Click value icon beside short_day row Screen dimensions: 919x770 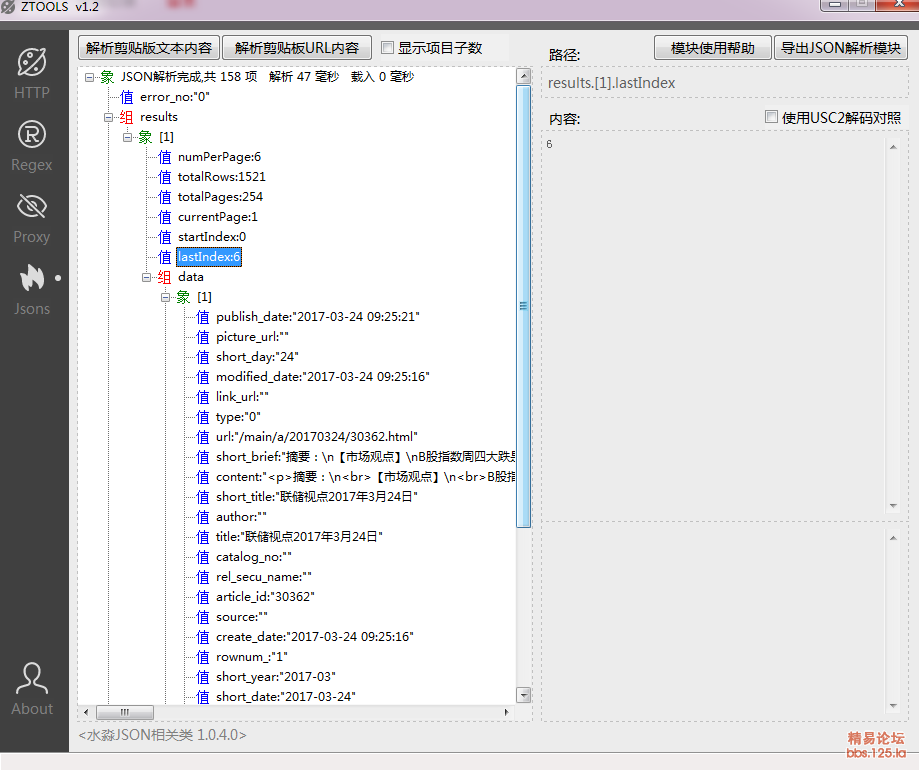(x=203, y=357)
